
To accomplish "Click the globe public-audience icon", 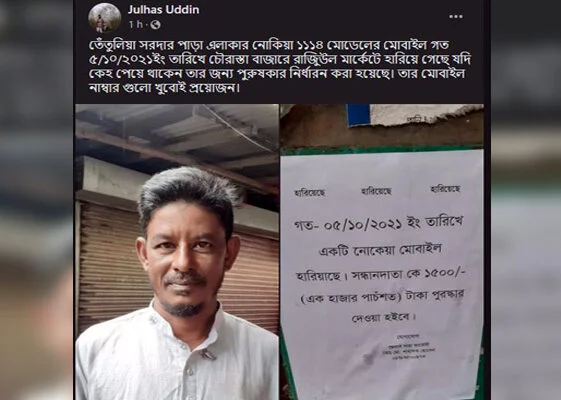I will tap(155, 25).
